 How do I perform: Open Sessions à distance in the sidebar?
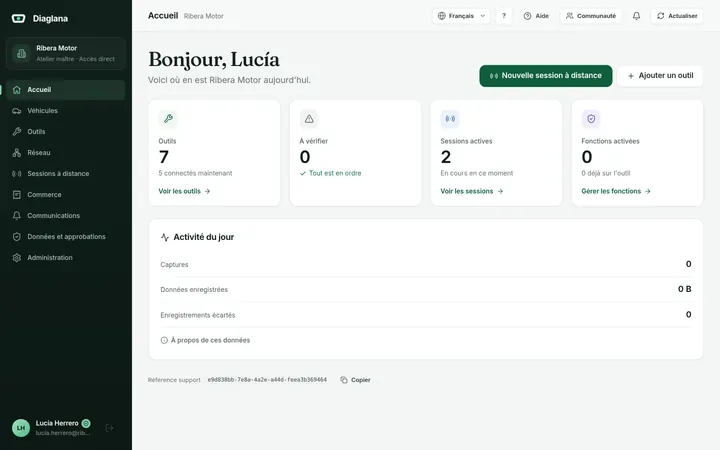66,174
